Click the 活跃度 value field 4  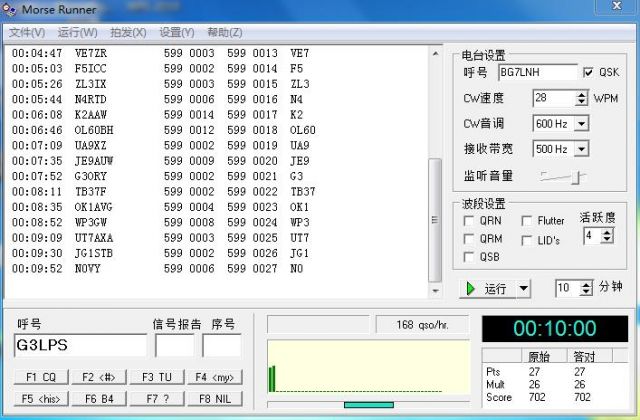click(x=592, y=236)
